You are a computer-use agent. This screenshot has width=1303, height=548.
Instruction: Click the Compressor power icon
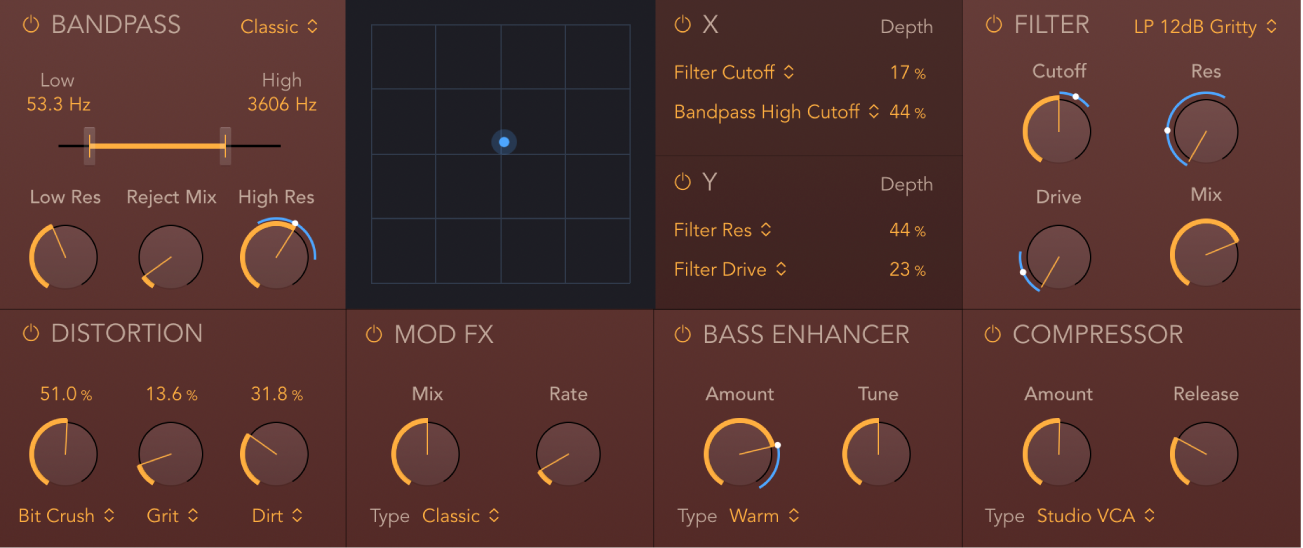pyautogui.click(x=993, y=334)
